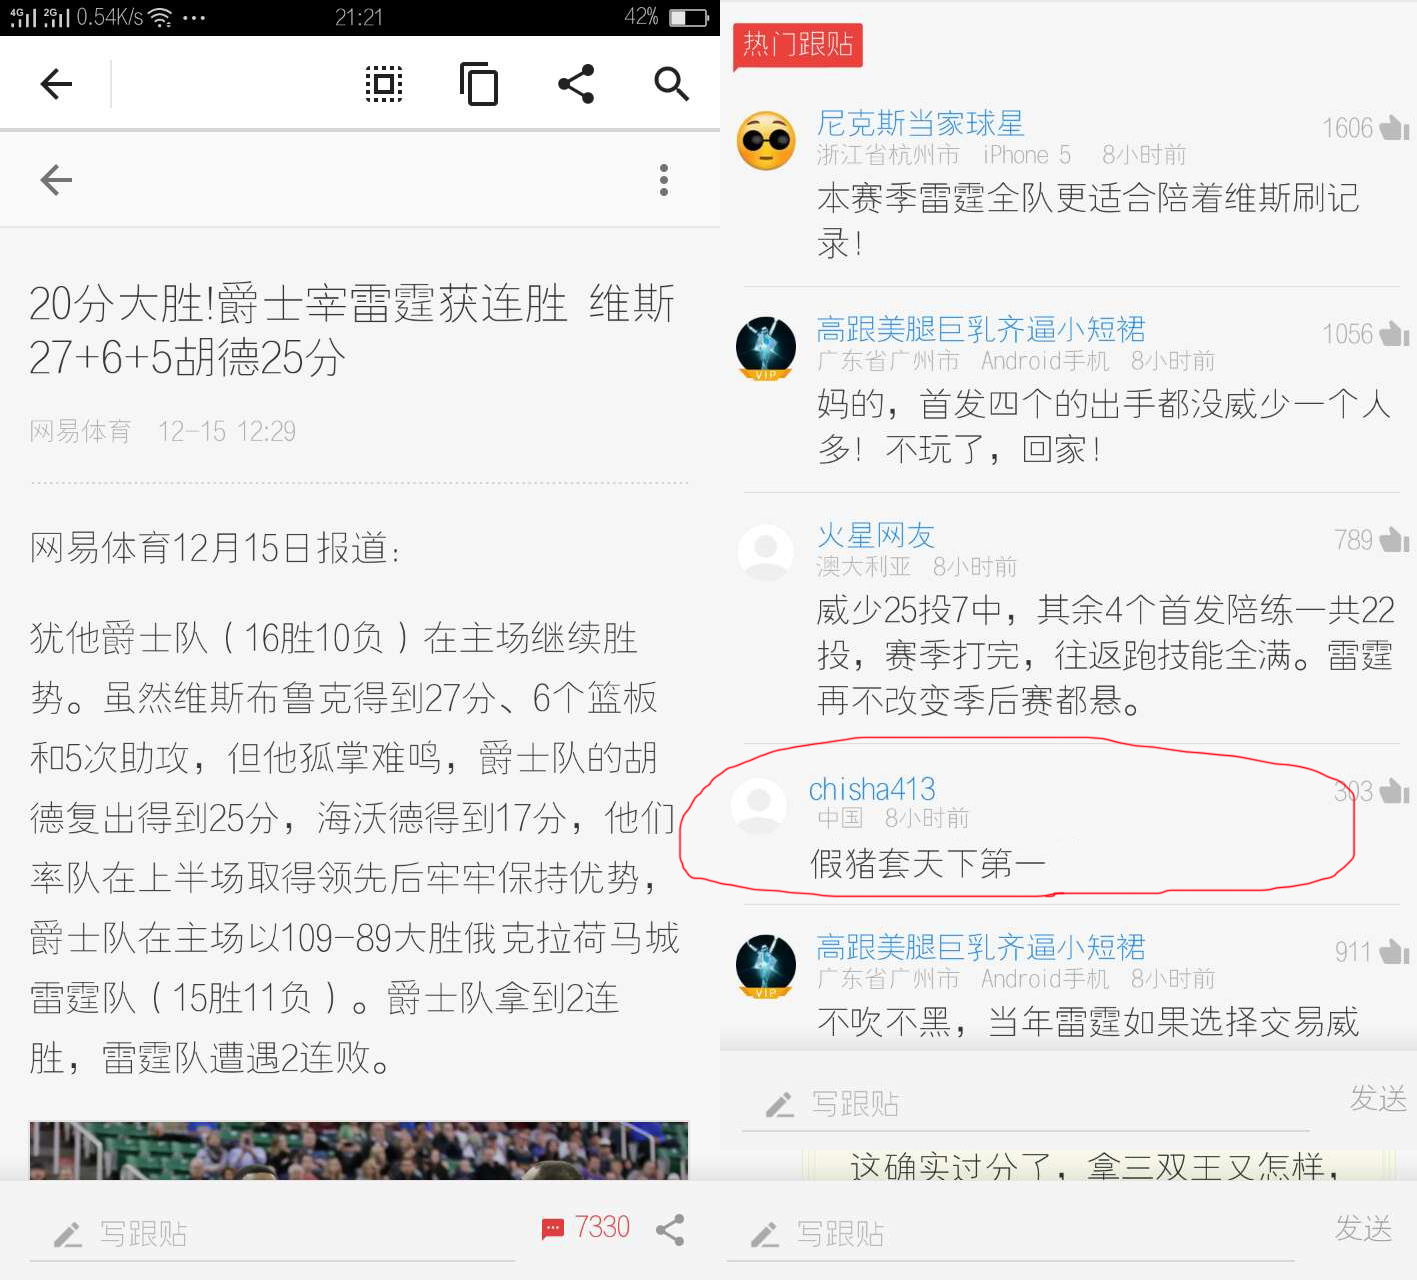The height and width of the screenshot is (1280, 1417).
Task: Open the three-dot overflow menu
Action: coord(663,180)
